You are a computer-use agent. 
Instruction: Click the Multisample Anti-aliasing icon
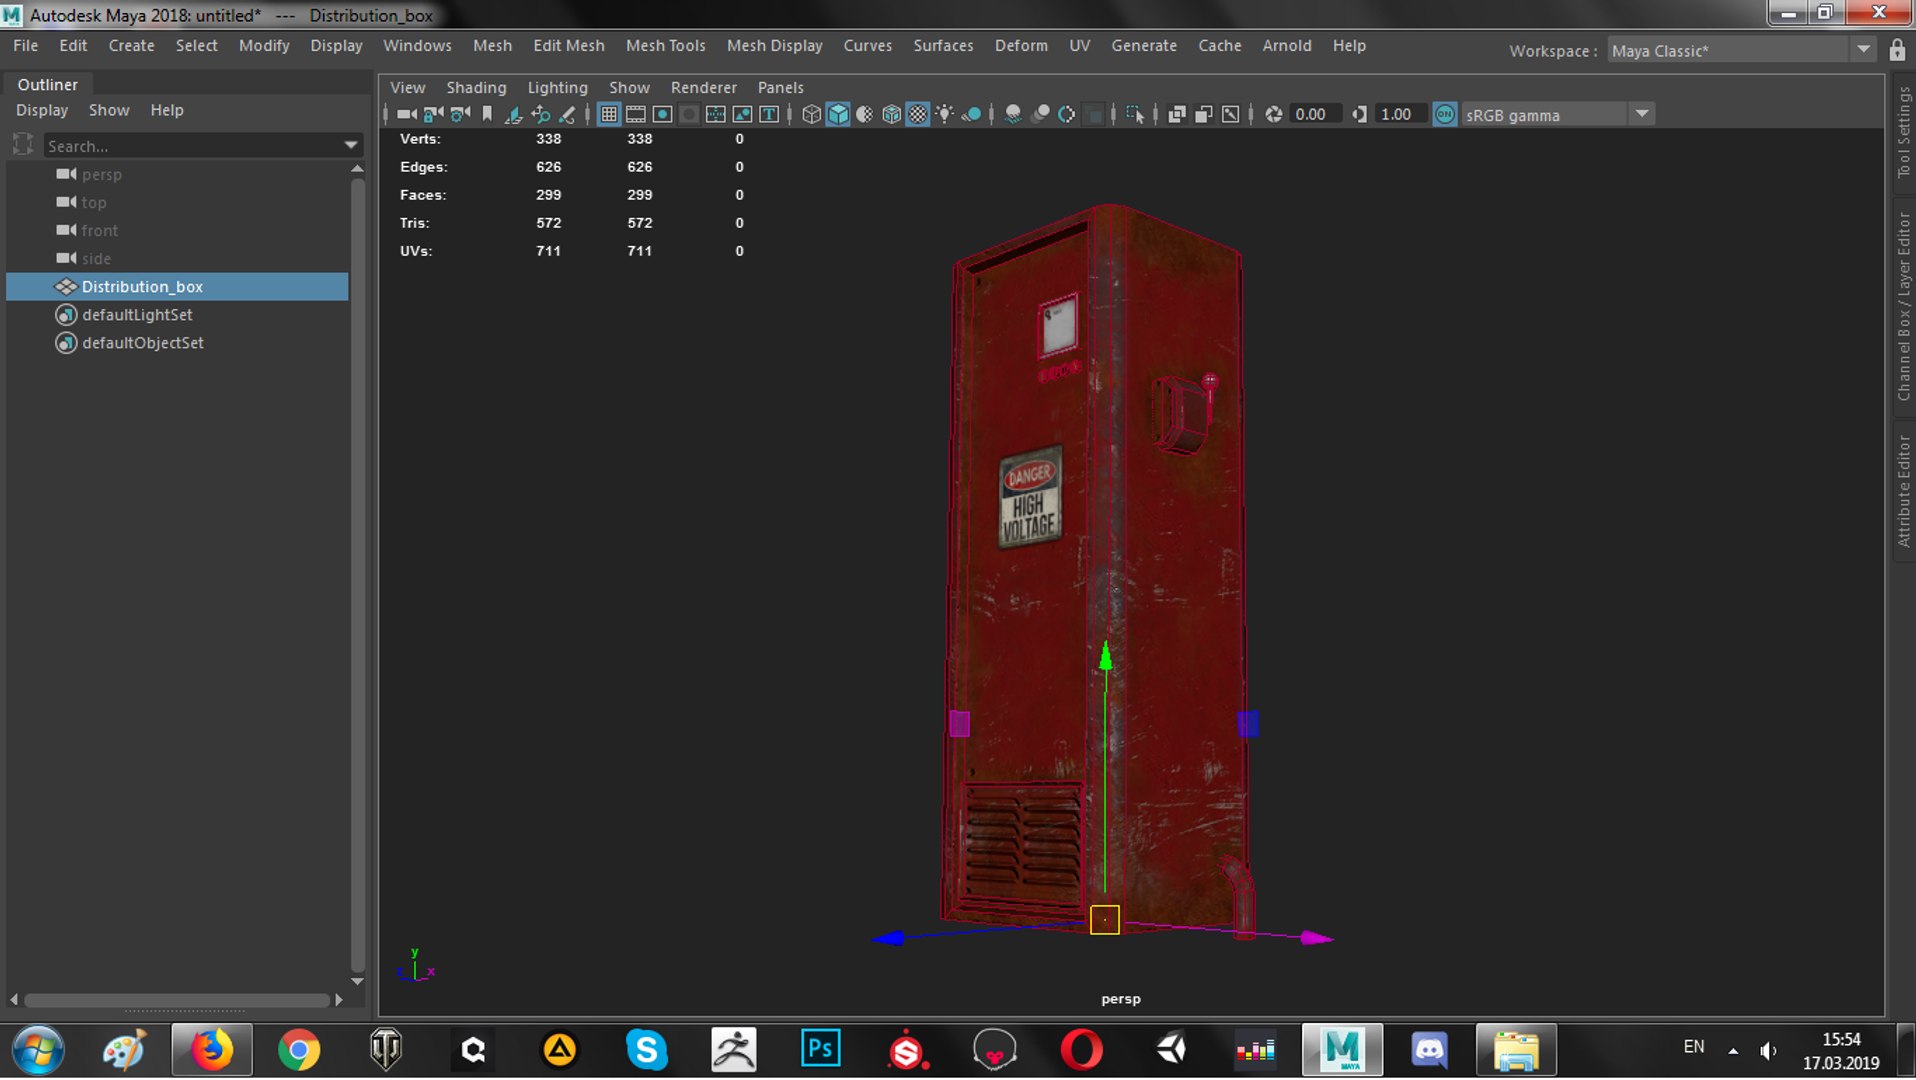pos(1067,114)
